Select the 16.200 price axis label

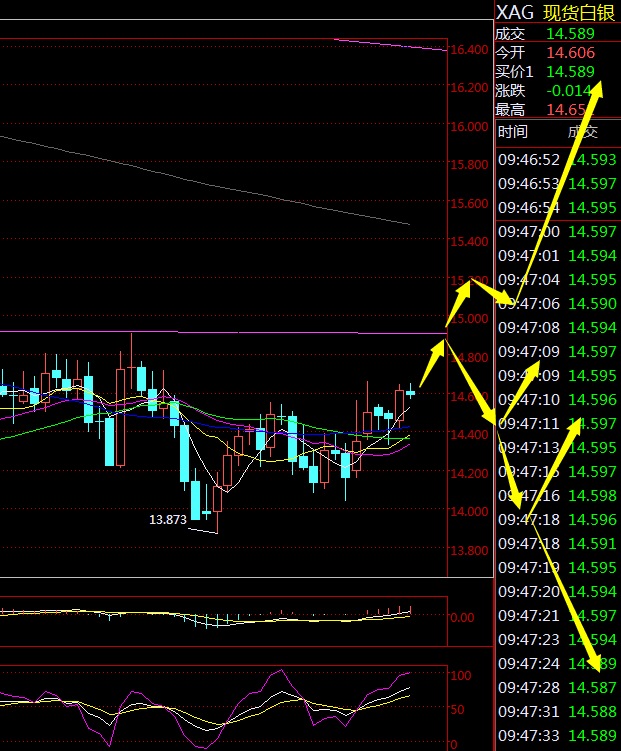pos(469,88)
